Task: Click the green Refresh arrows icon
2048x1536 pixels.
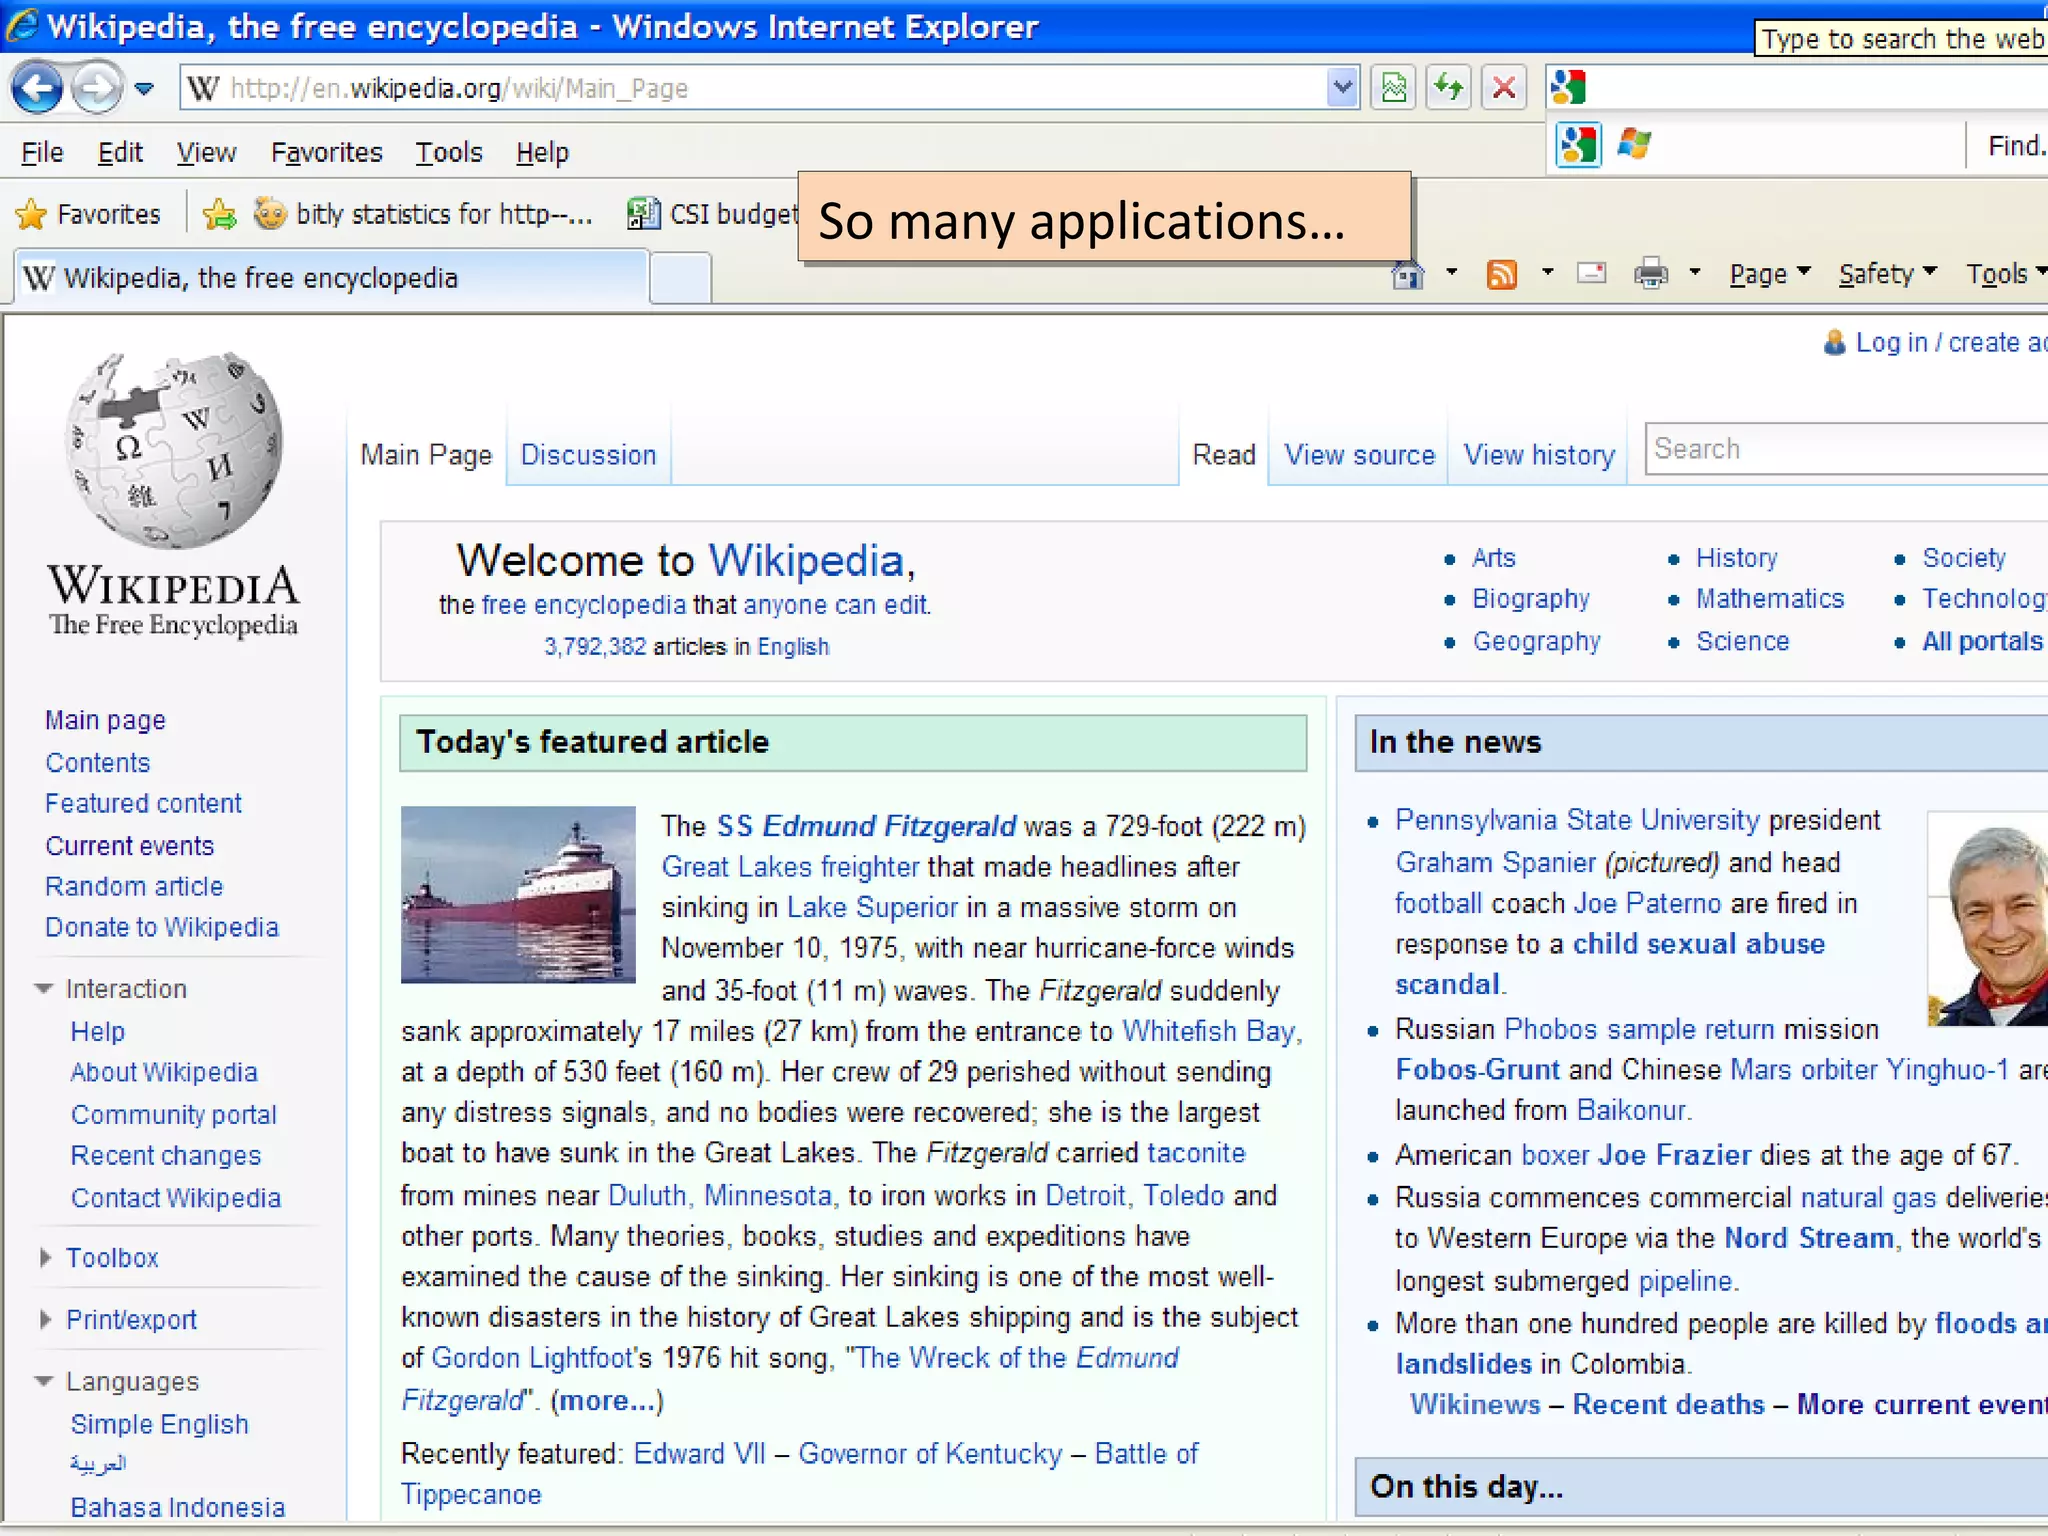Action: click(1449, 88)
